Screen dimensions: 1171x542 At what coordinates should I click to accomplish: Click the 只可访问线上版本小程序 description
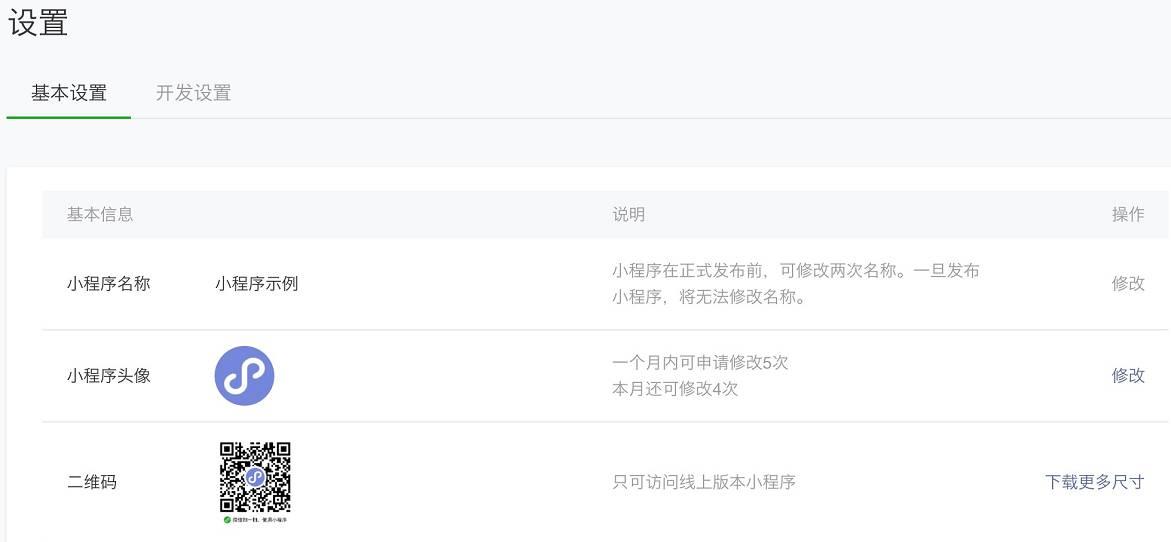tap(704, 482)
